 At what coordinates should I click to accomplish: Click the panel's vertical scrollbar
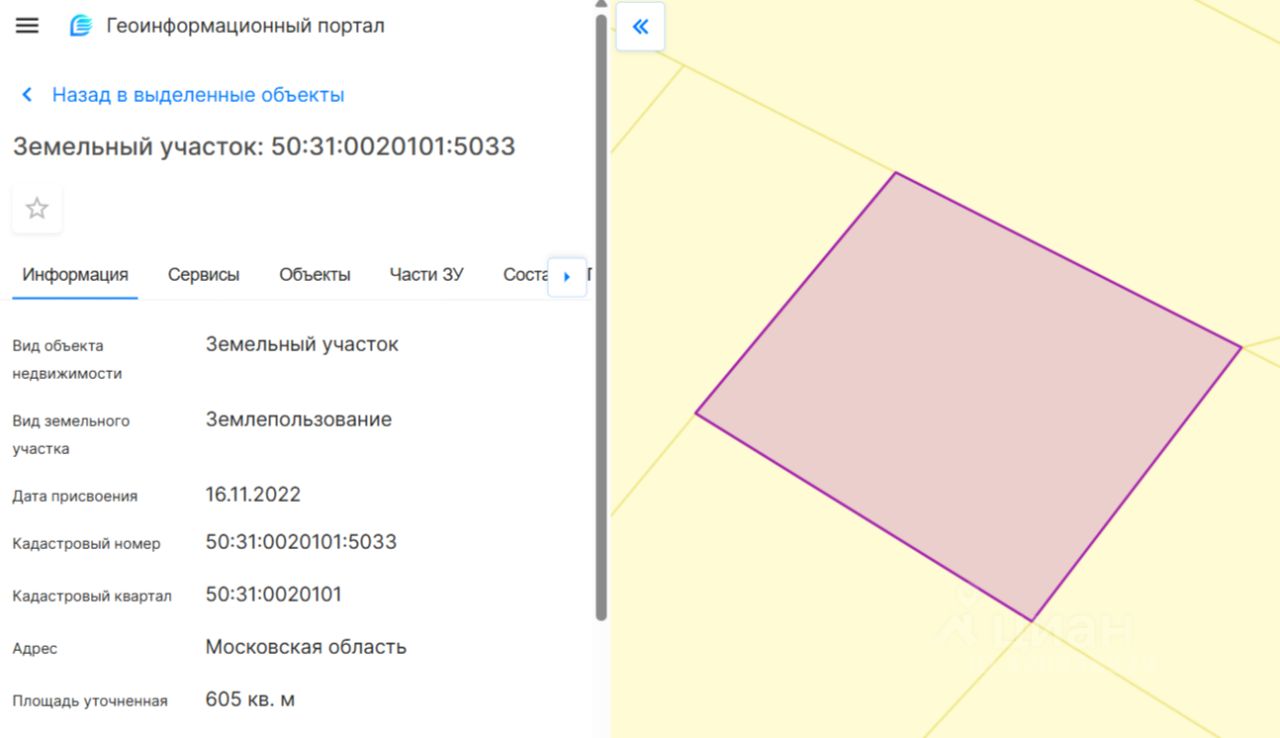[601, 318]
